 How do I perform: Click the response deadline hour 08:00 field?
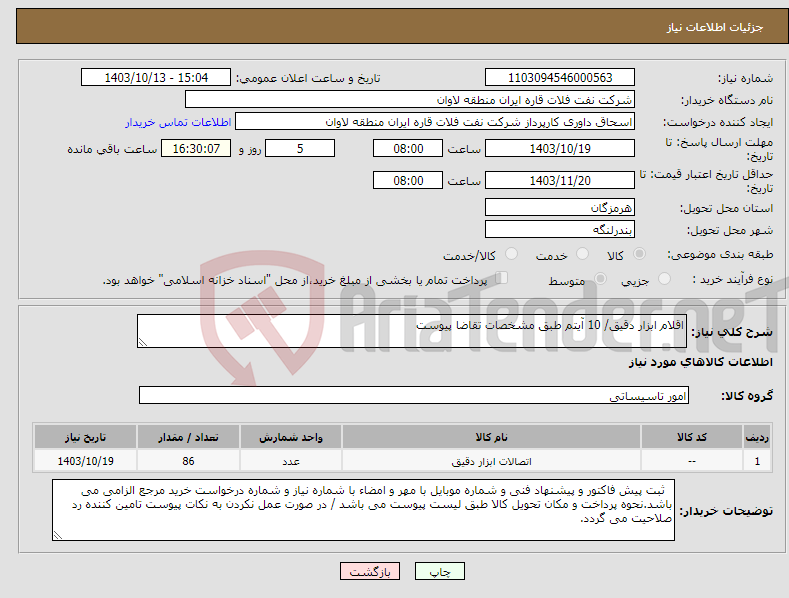click(408, 148)
